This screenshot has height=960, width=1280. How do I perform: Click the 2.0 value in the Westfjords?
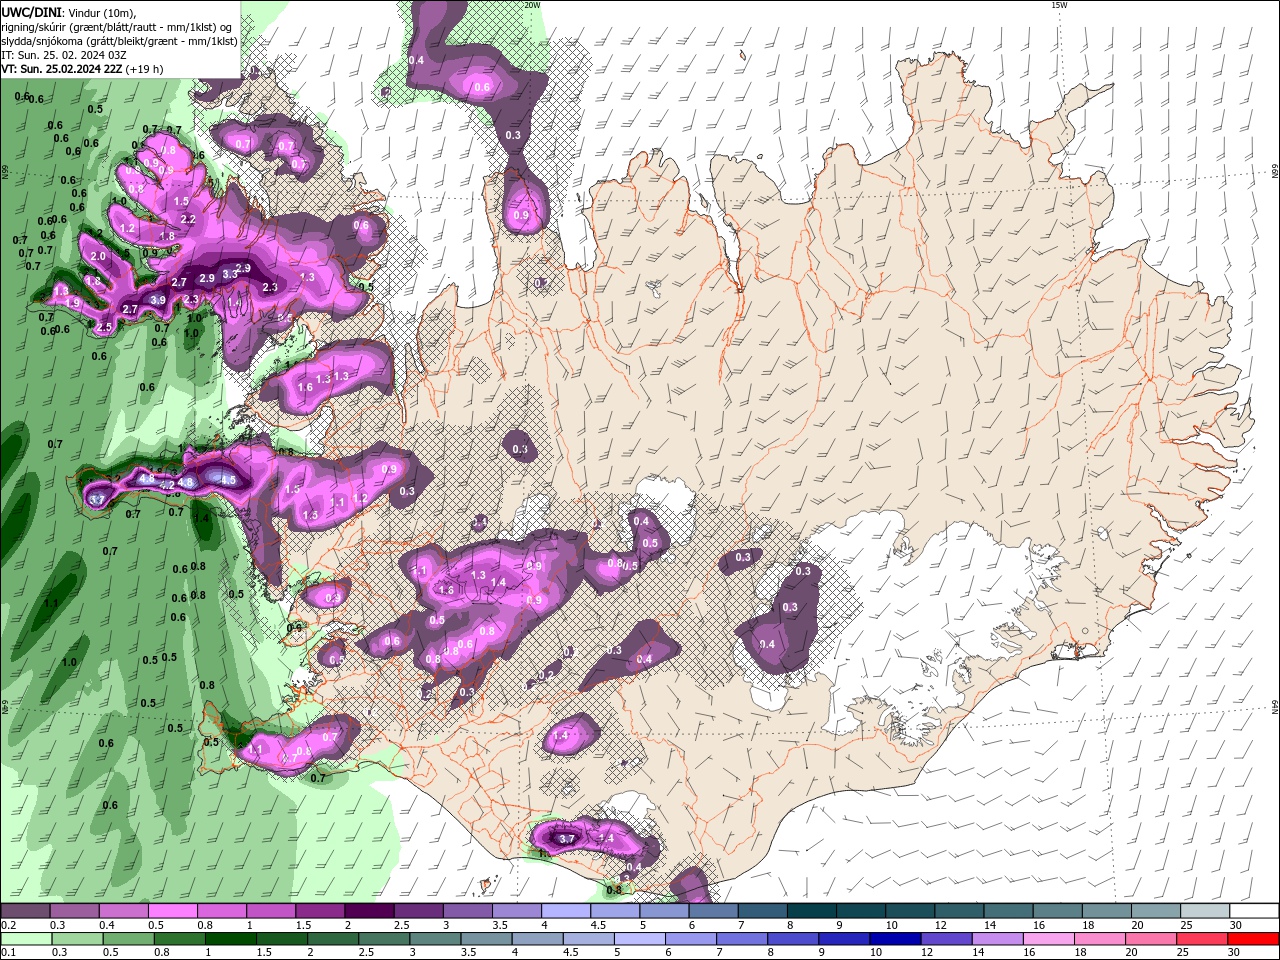(x=98, y=256)
